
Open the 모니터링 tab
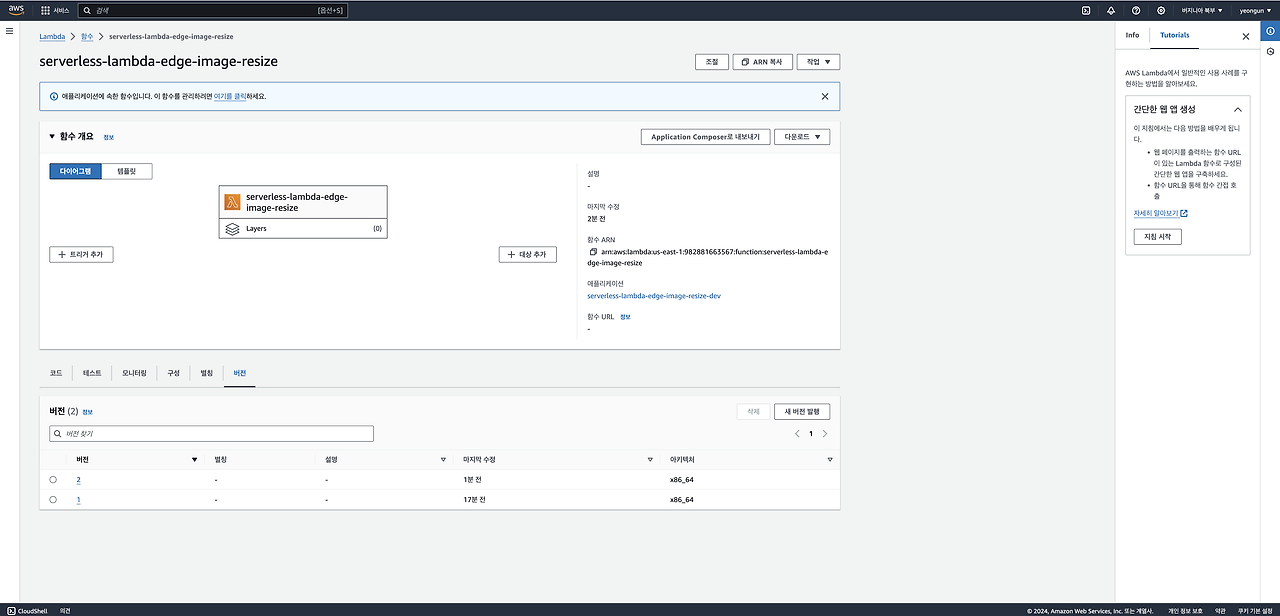coord(134,373)
